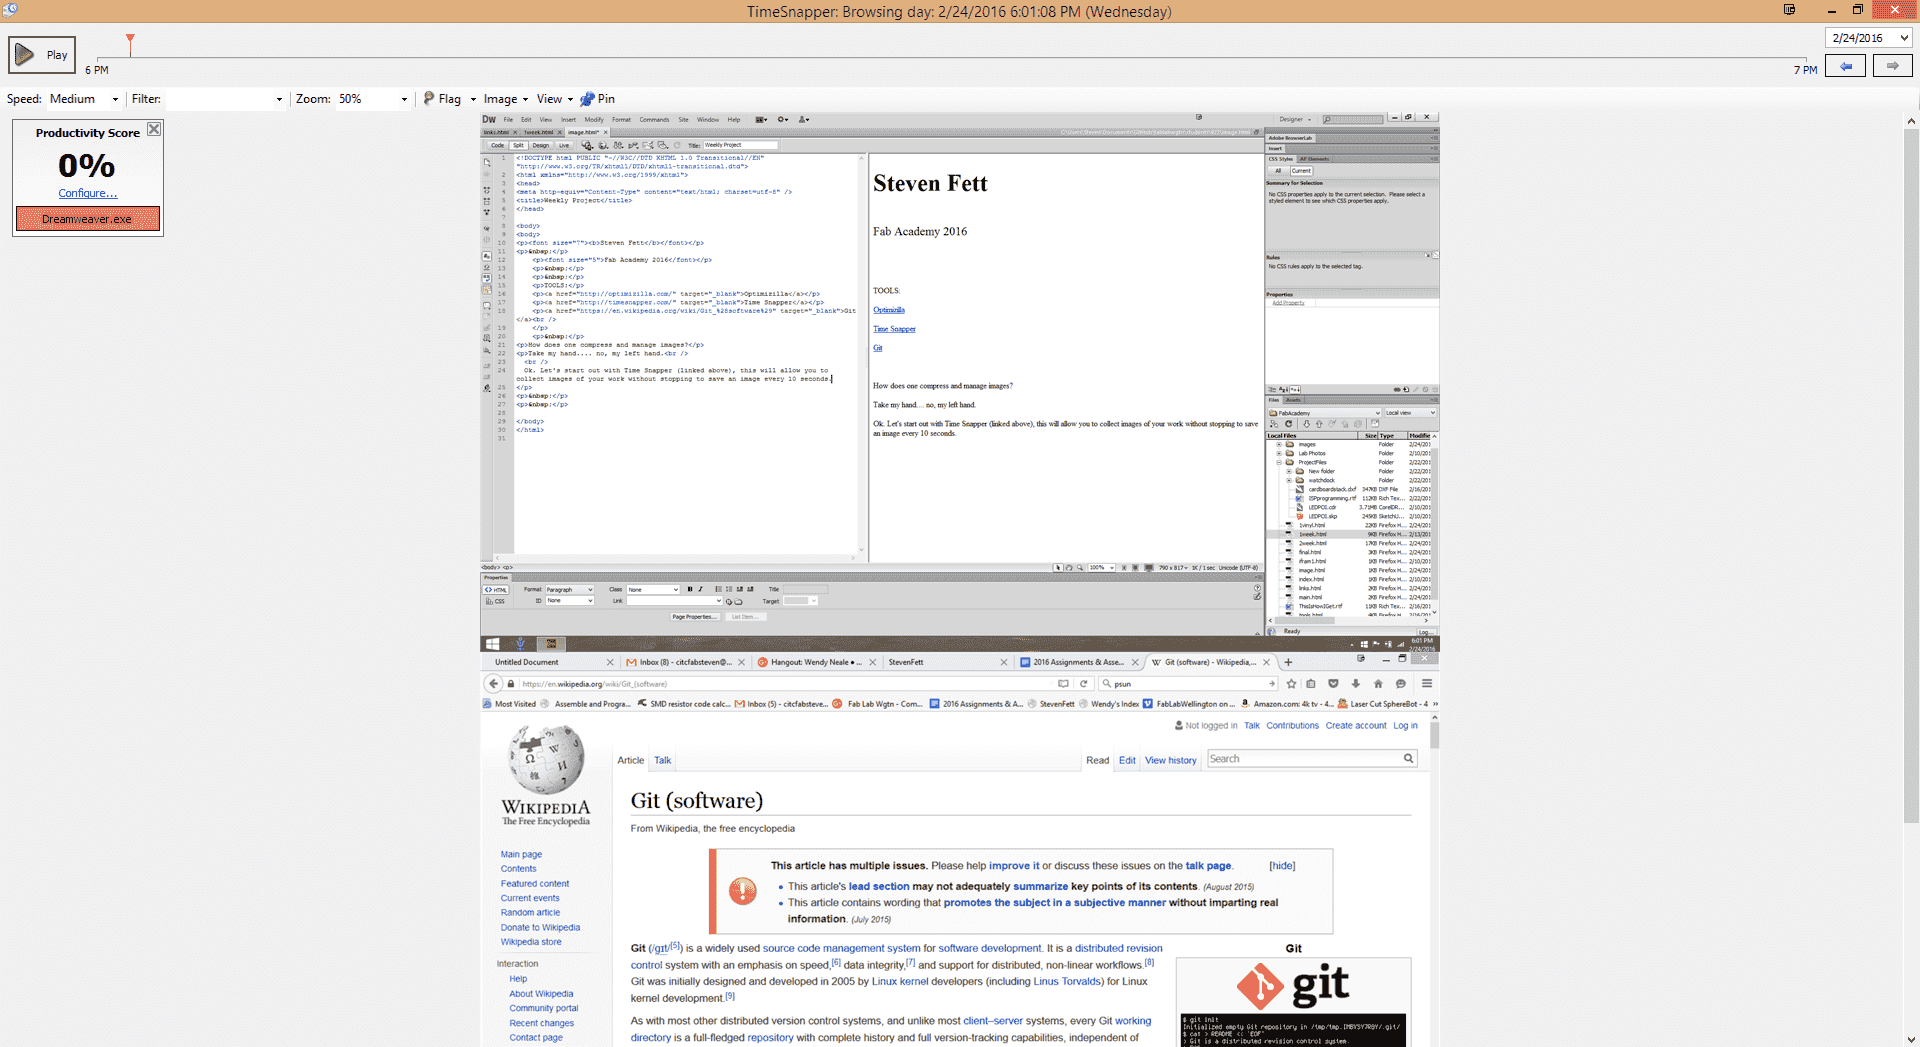Click Time Snapper link in design view
The width and height of the screenshot is (1920, 1047).
(894, 329)
